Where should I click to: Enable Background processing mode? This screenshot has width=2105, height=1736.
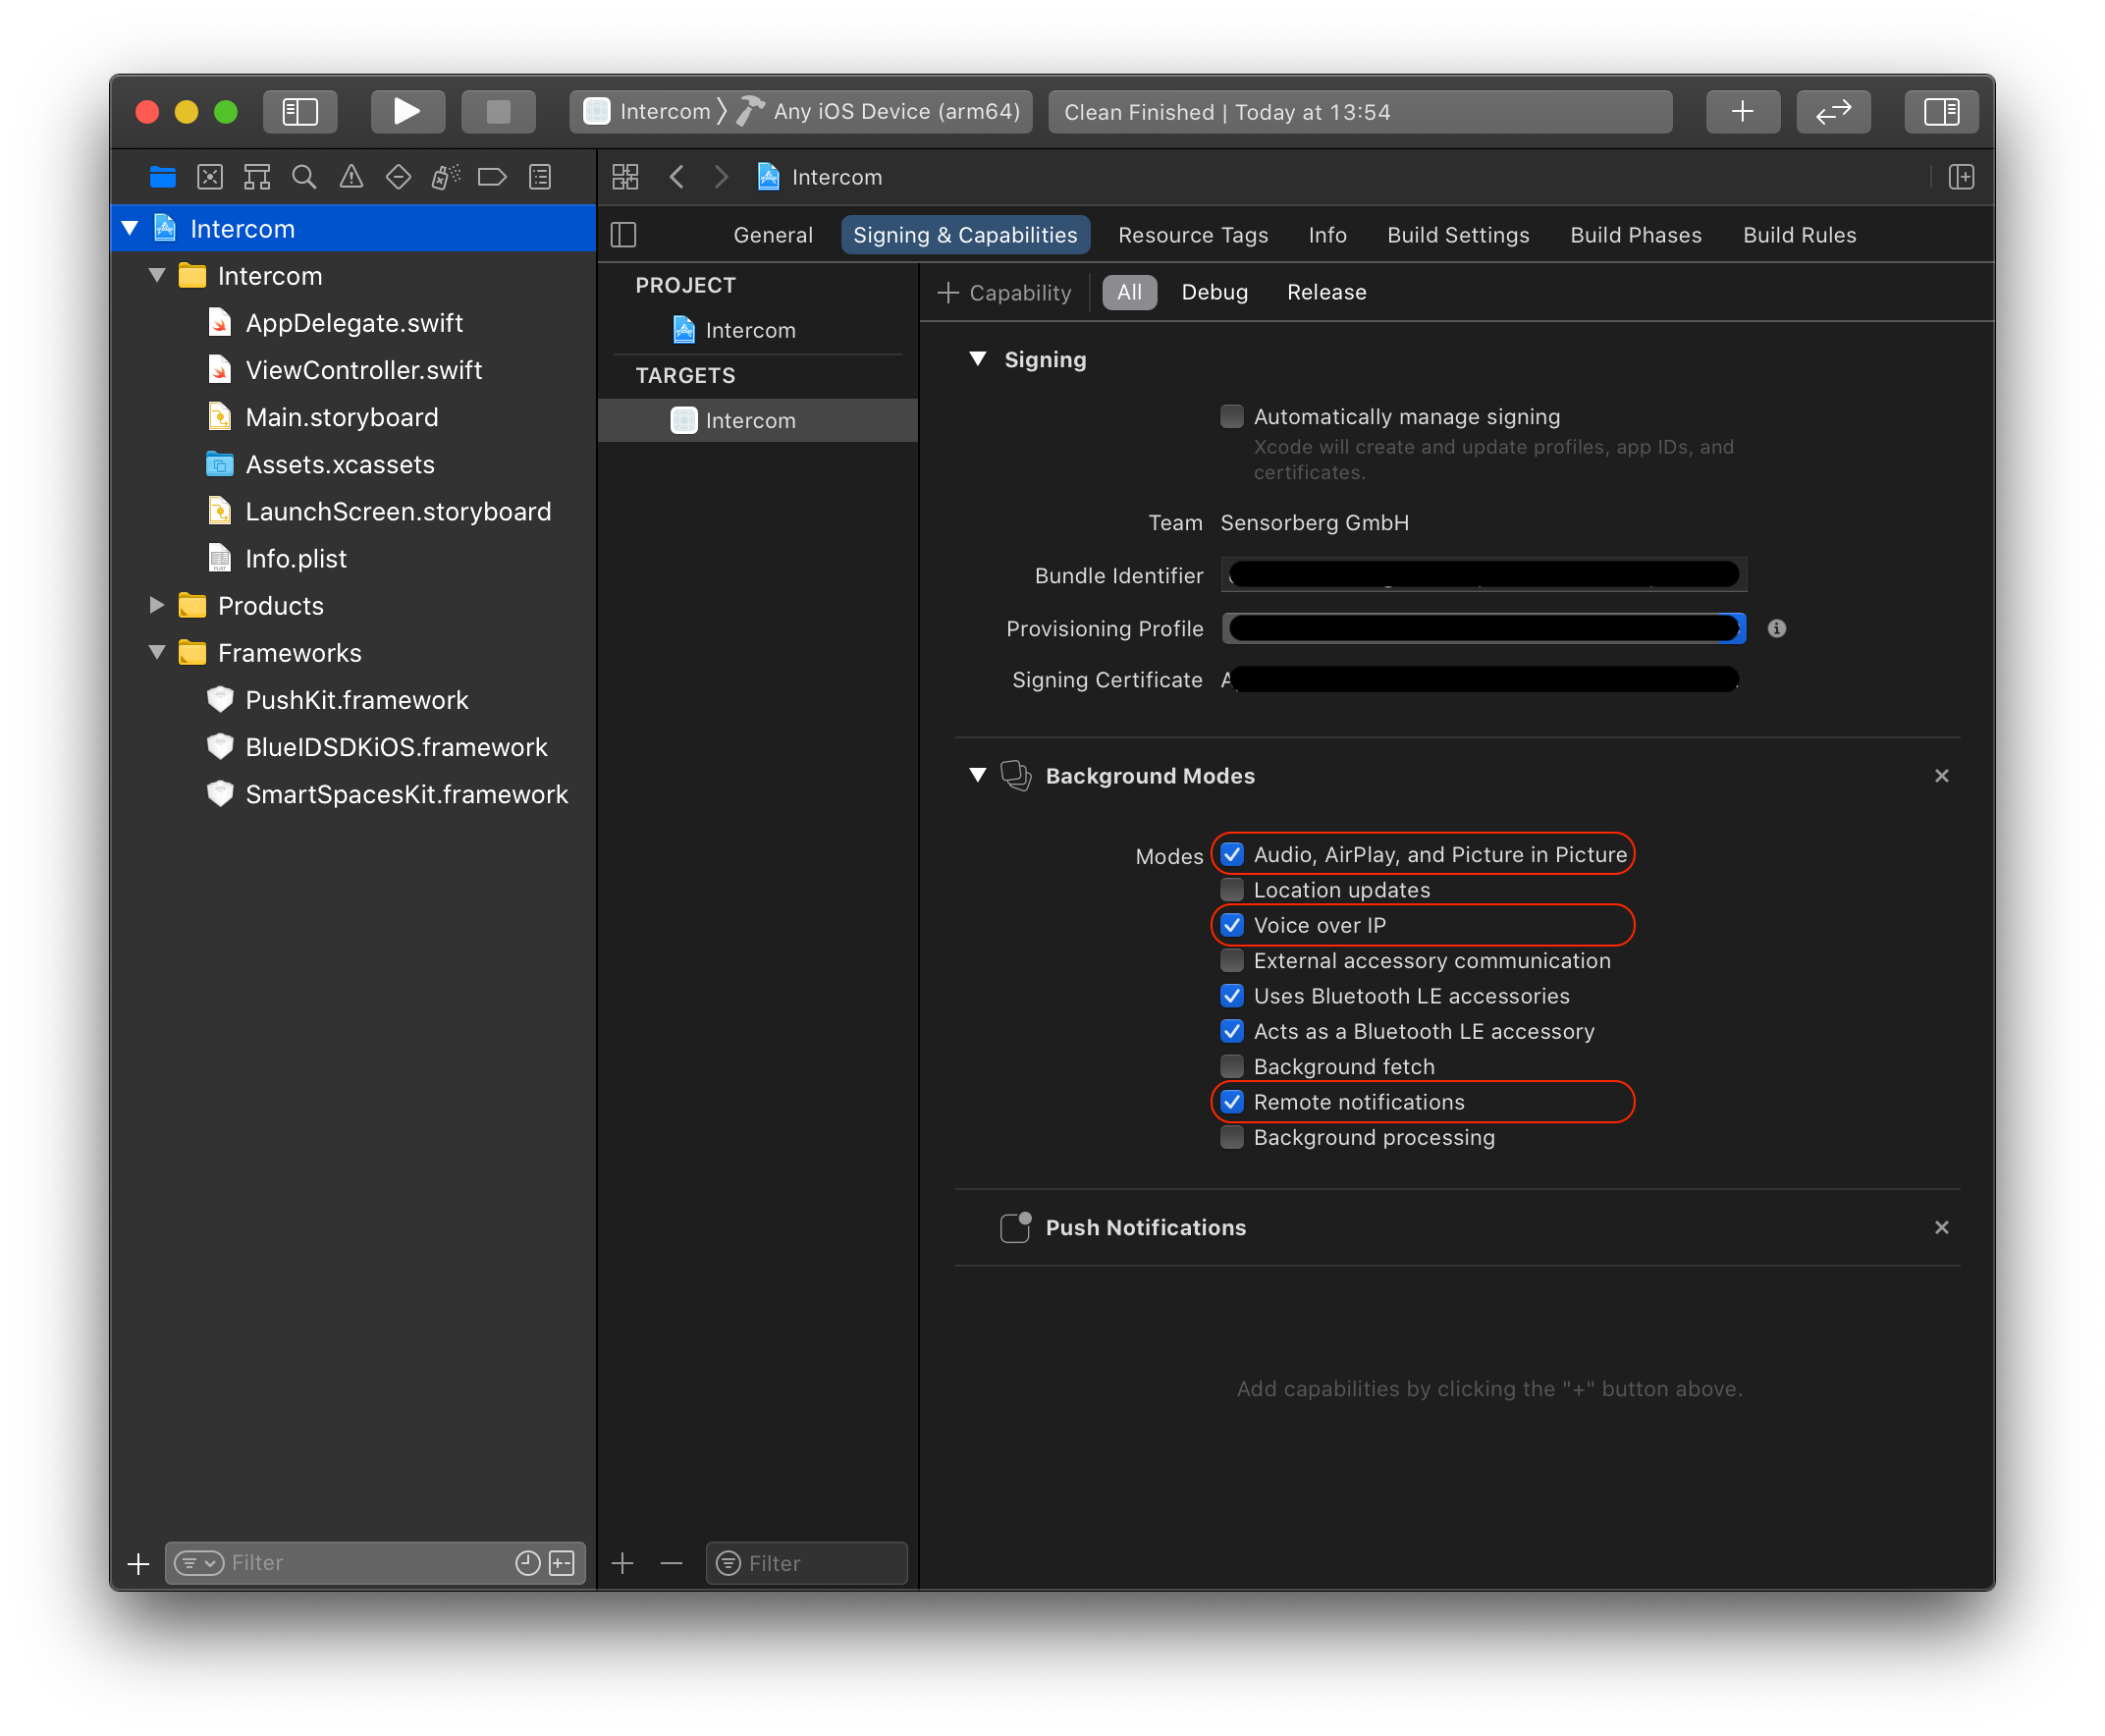pos(1232,1137)
